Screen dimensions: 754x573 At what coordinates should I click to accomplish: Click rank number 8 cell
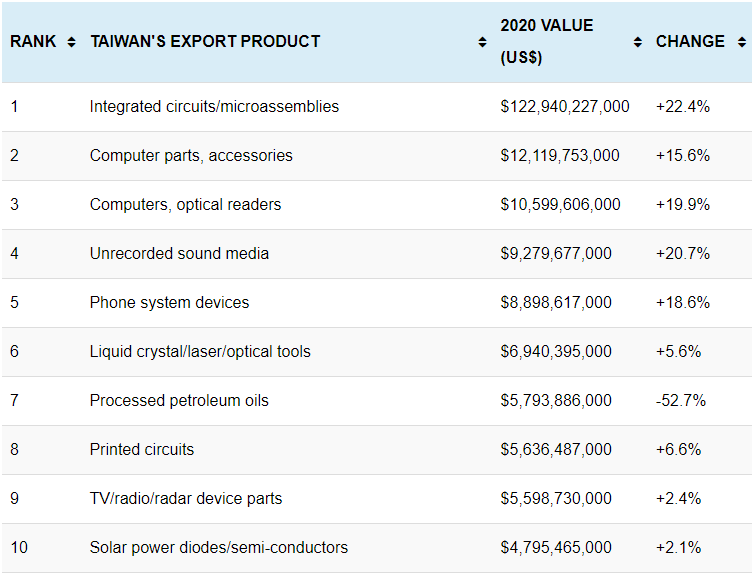coord(14,449)
